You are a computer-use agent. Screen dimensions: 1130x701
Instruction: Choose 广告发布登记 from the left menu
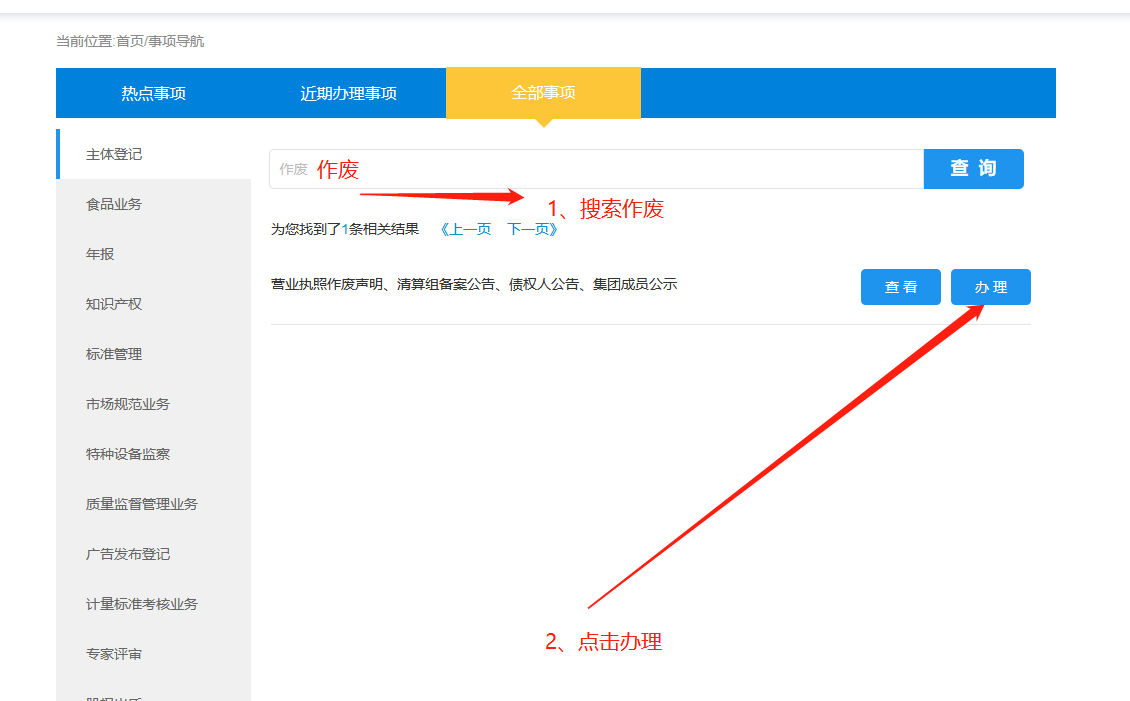click(128, 554)
